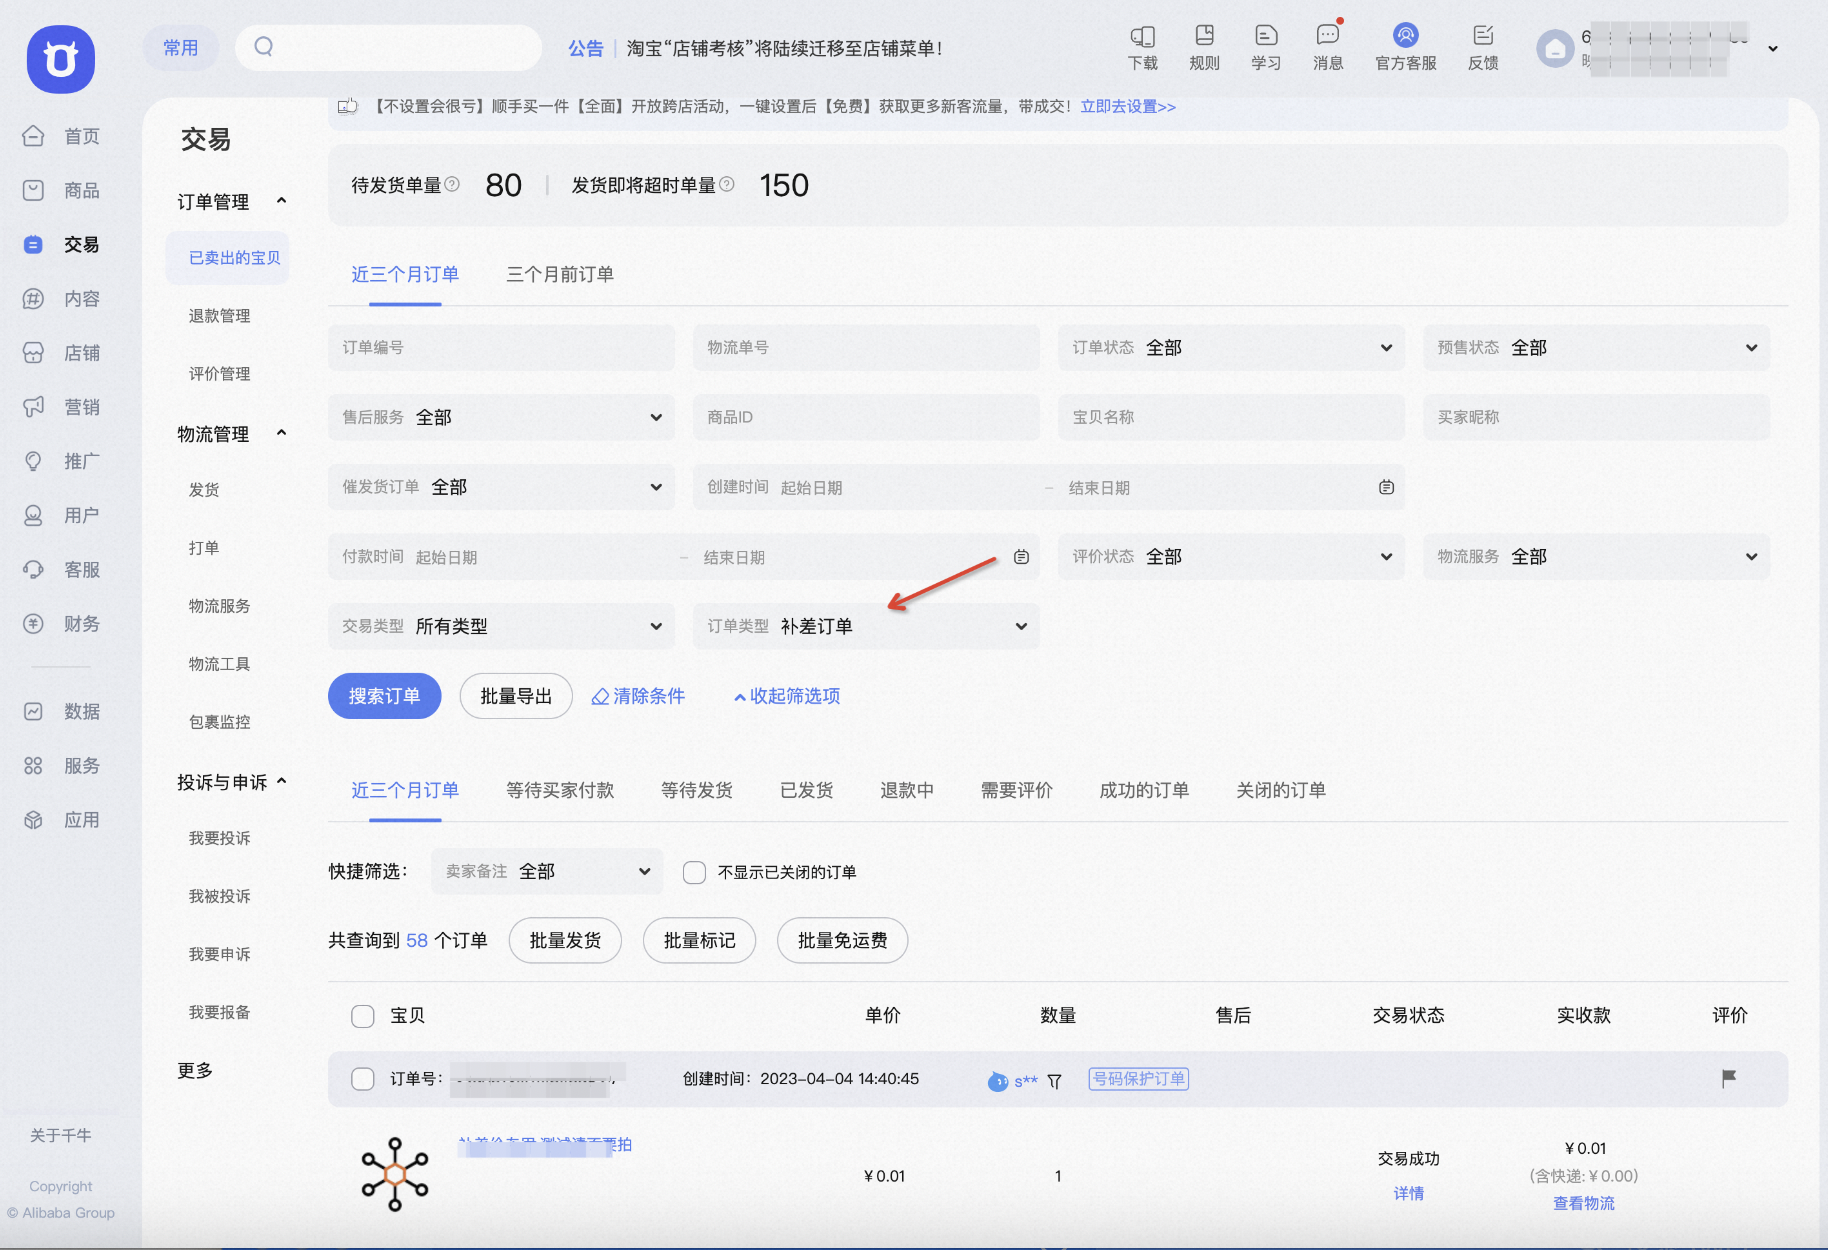The image size is (1828, 1250).
Task: Open 应用 apps in sidebar
Action: 62,819
